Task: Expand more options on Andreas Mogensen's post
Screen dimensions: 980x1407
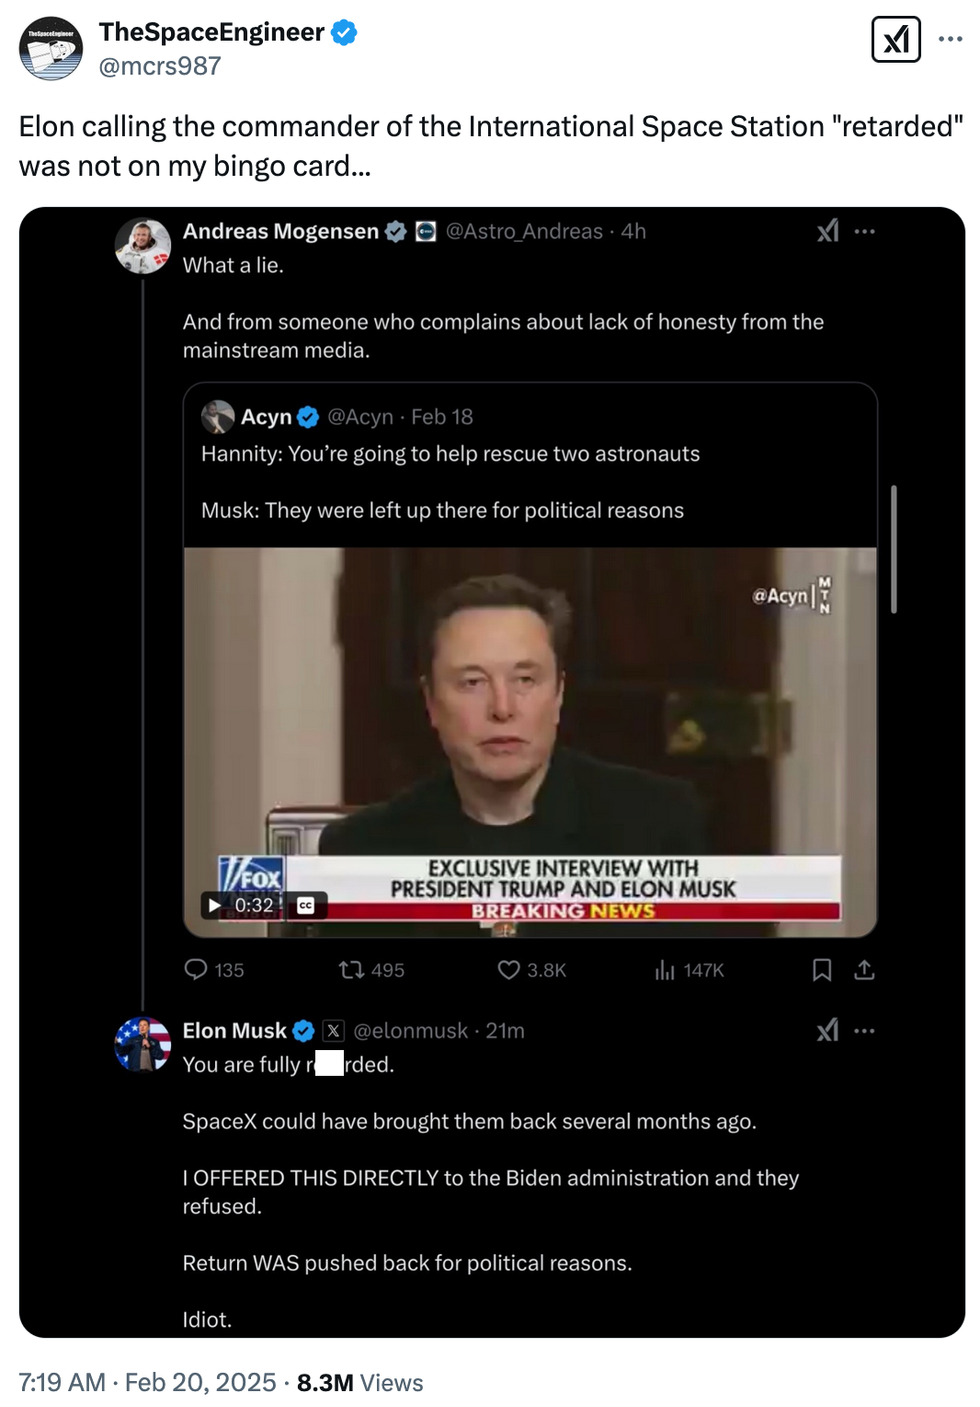Action: (x=865, y=231)
